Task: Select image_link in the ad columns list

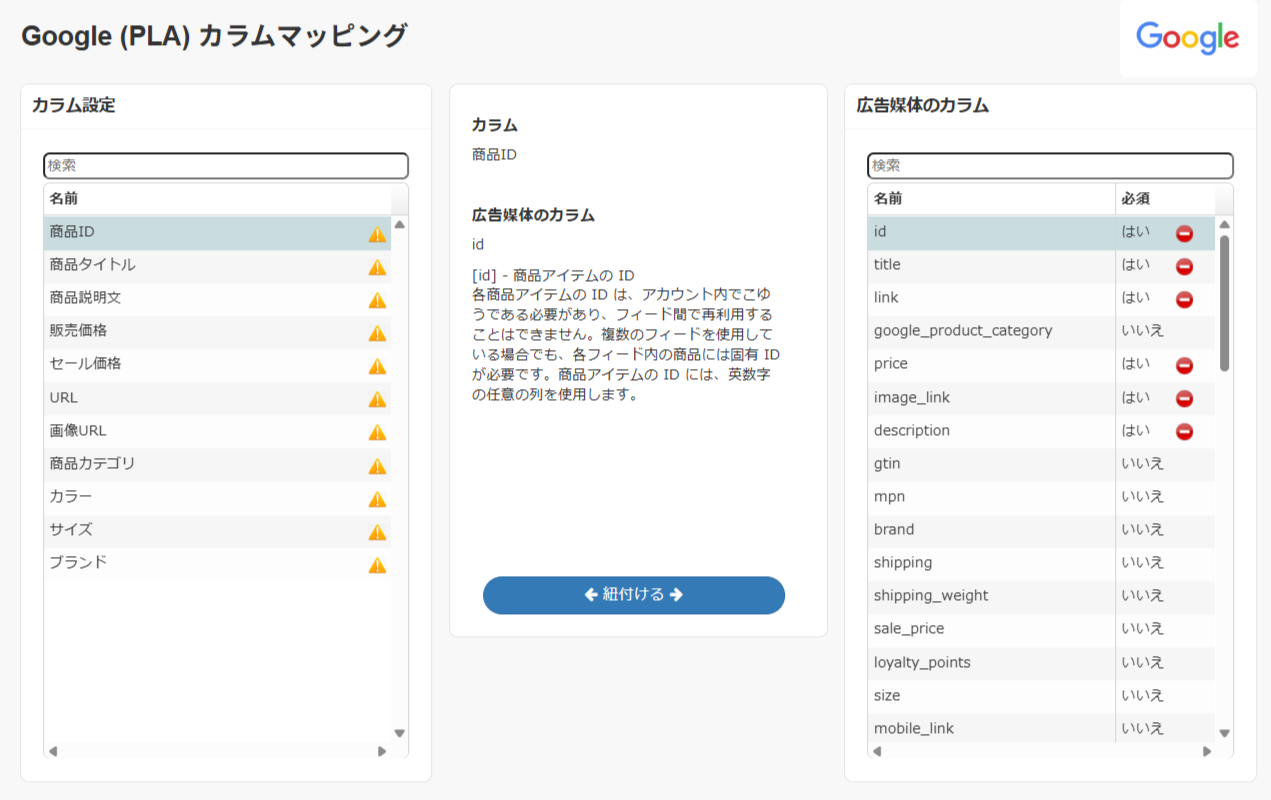Action: pos(1041,398)
